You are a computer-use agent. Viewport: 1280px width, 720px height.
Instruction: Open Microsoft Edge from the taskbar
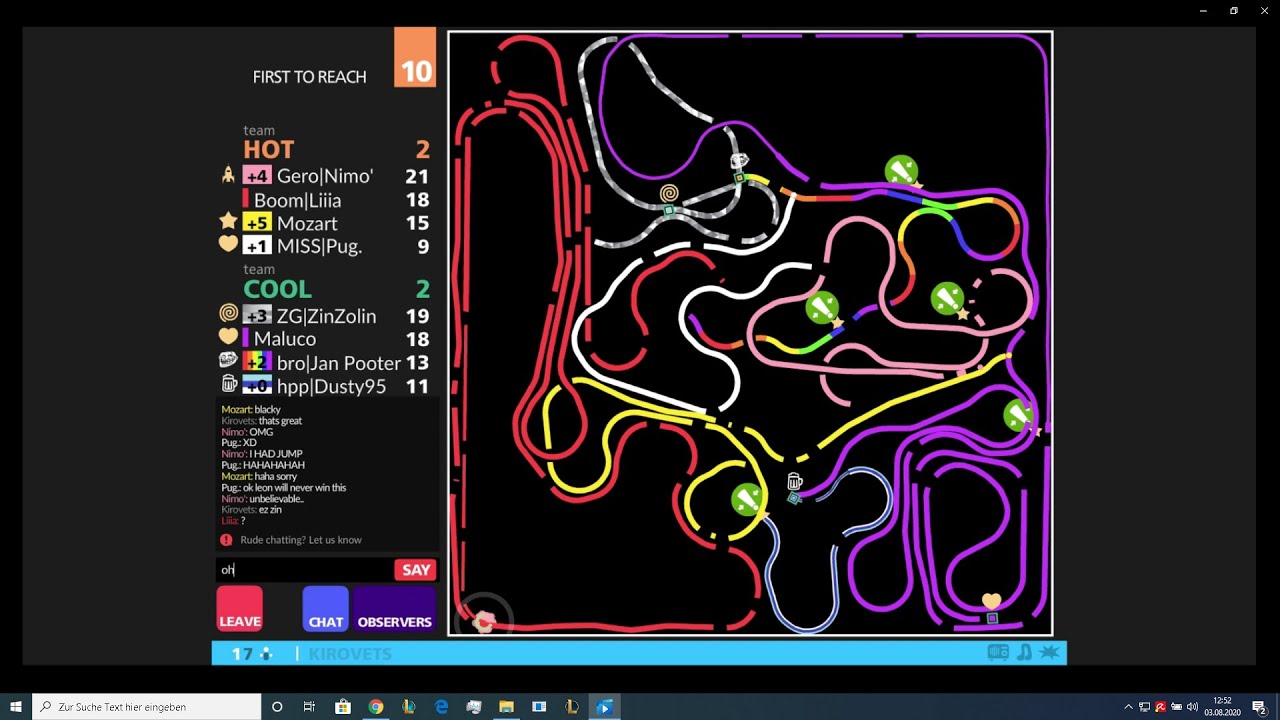click(x=441, y=707)
